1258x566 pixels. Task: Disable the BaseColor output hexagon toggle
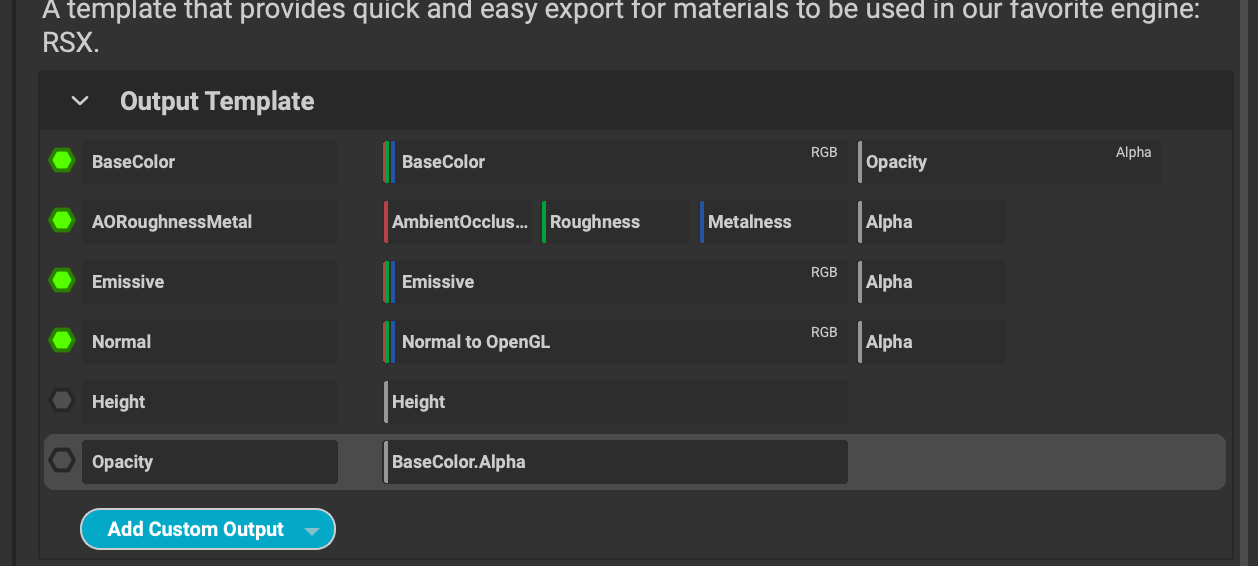point(62,161)
